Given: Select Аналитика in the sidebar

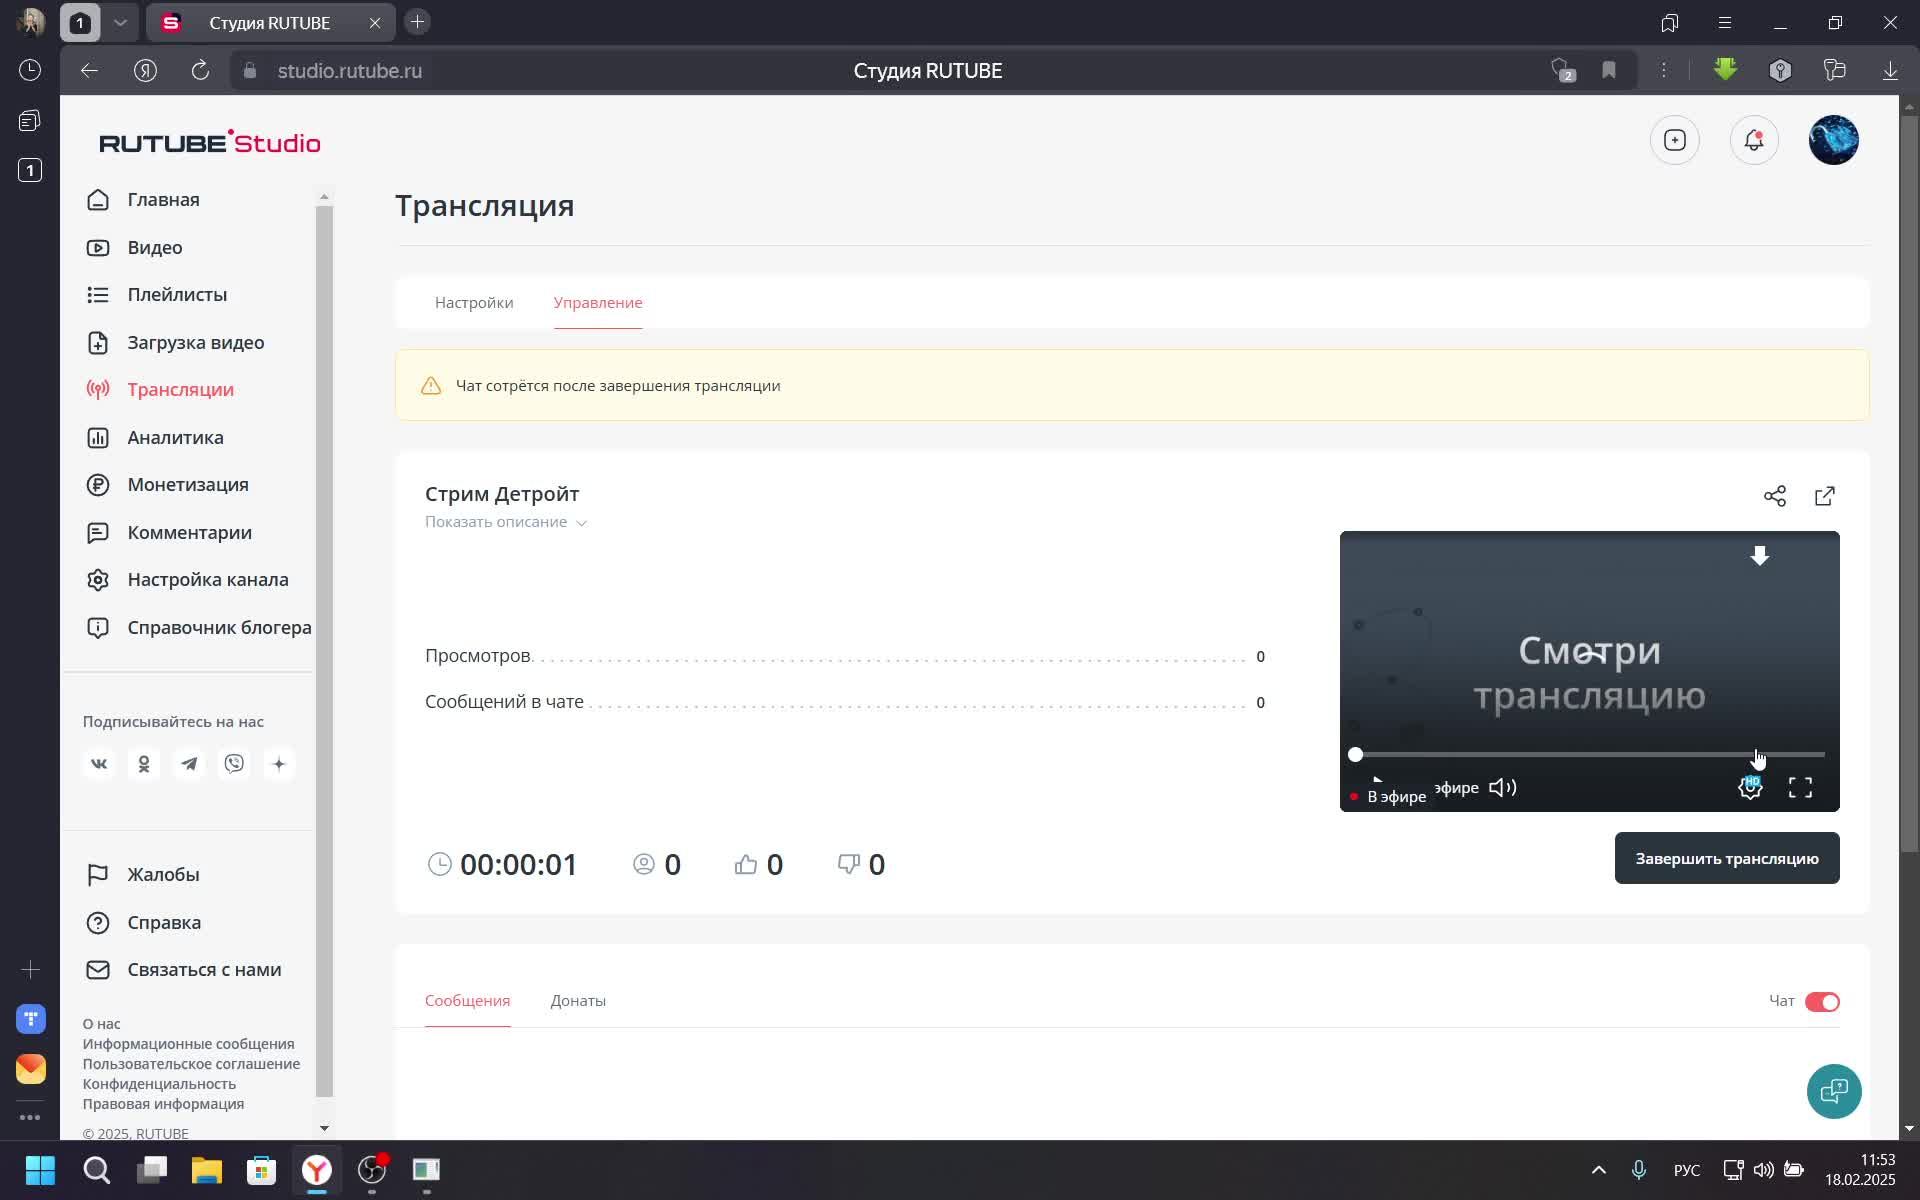Looking at the screenshot, I should pyautogui.click(x=174, y=437).
